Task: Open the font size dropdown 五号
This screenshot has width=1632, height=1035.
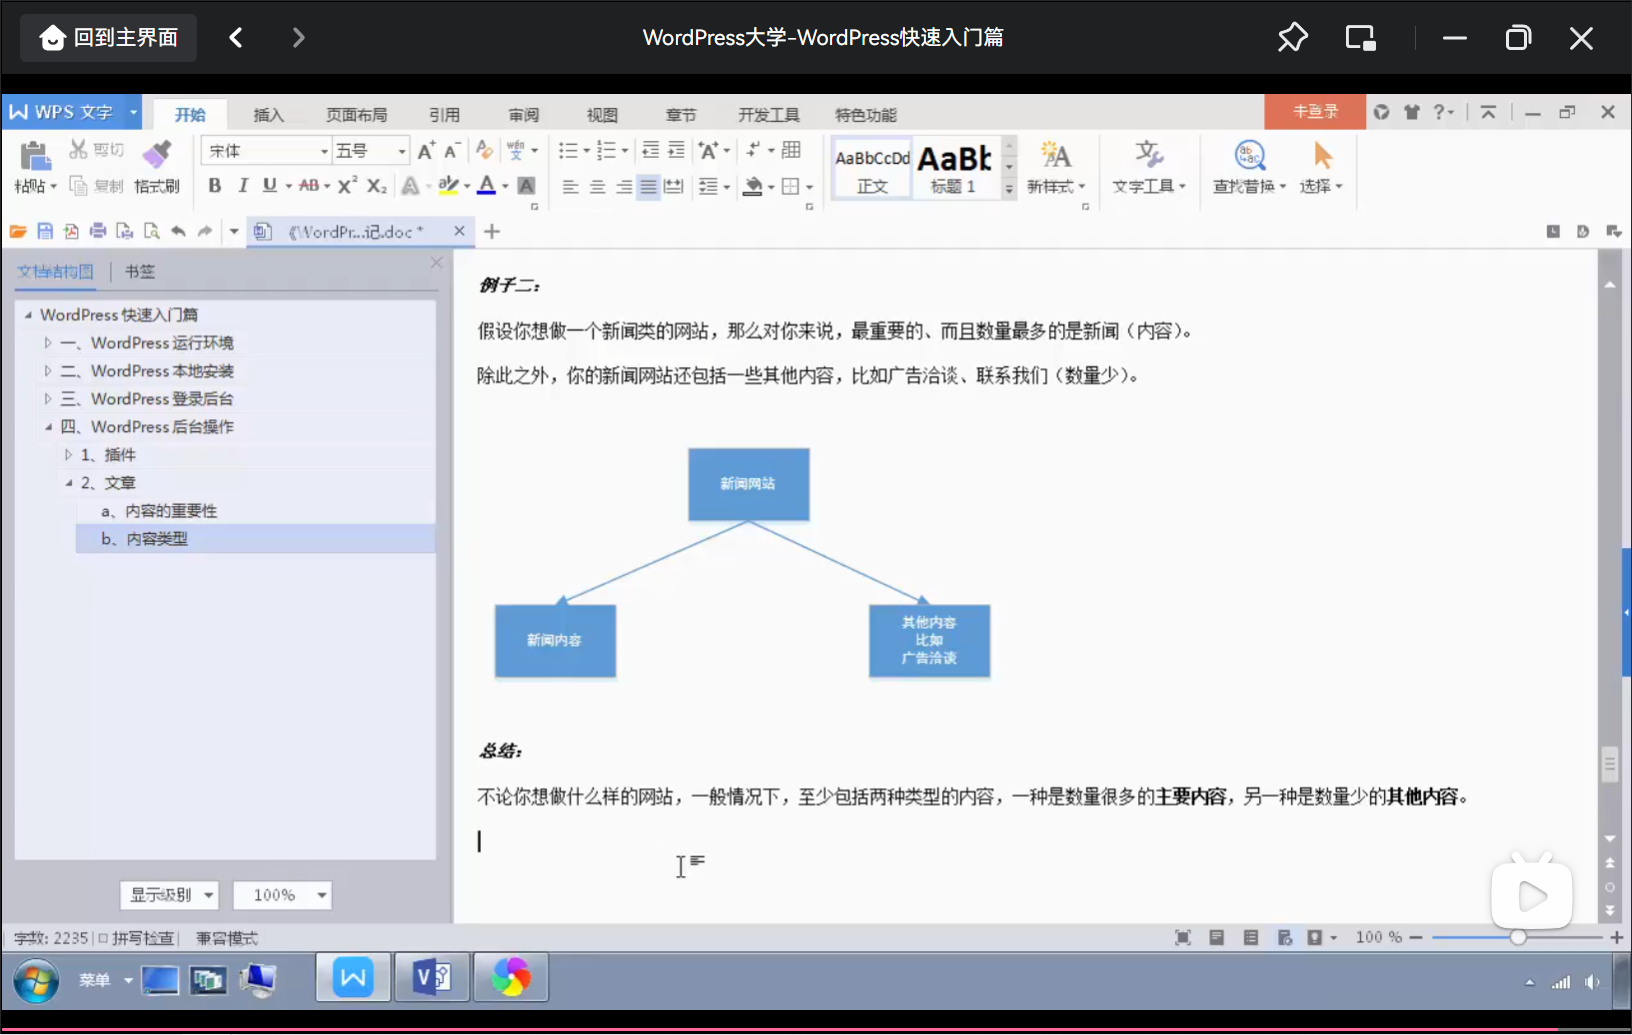Action: point(402,151)
